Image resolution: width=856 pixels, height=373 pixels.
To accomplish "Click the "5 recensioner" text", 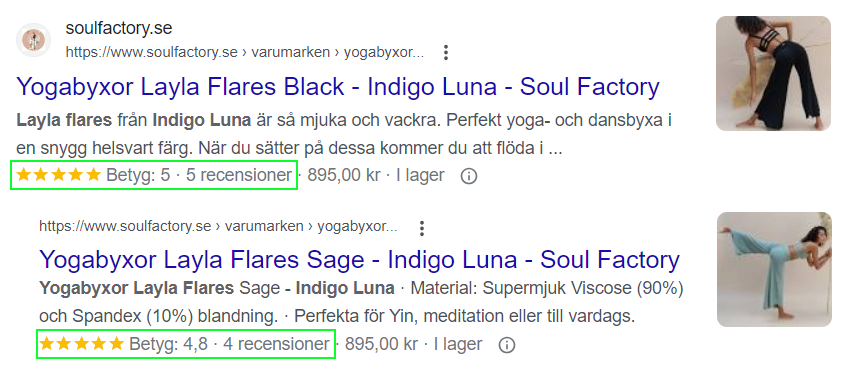I will click(239, 175).
